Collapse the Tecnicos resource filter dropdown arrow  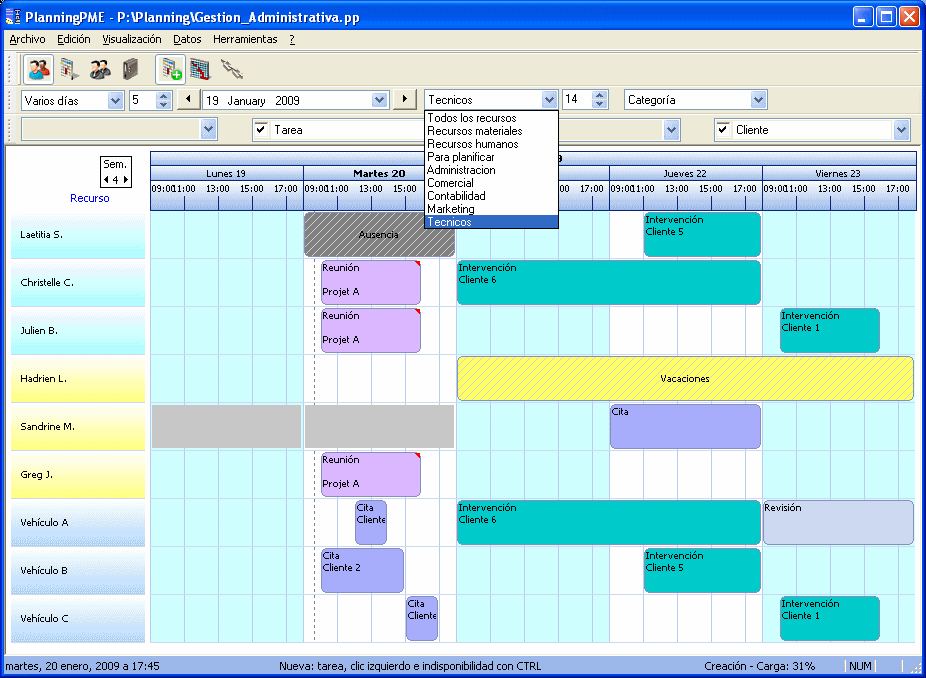click(549, 100)
